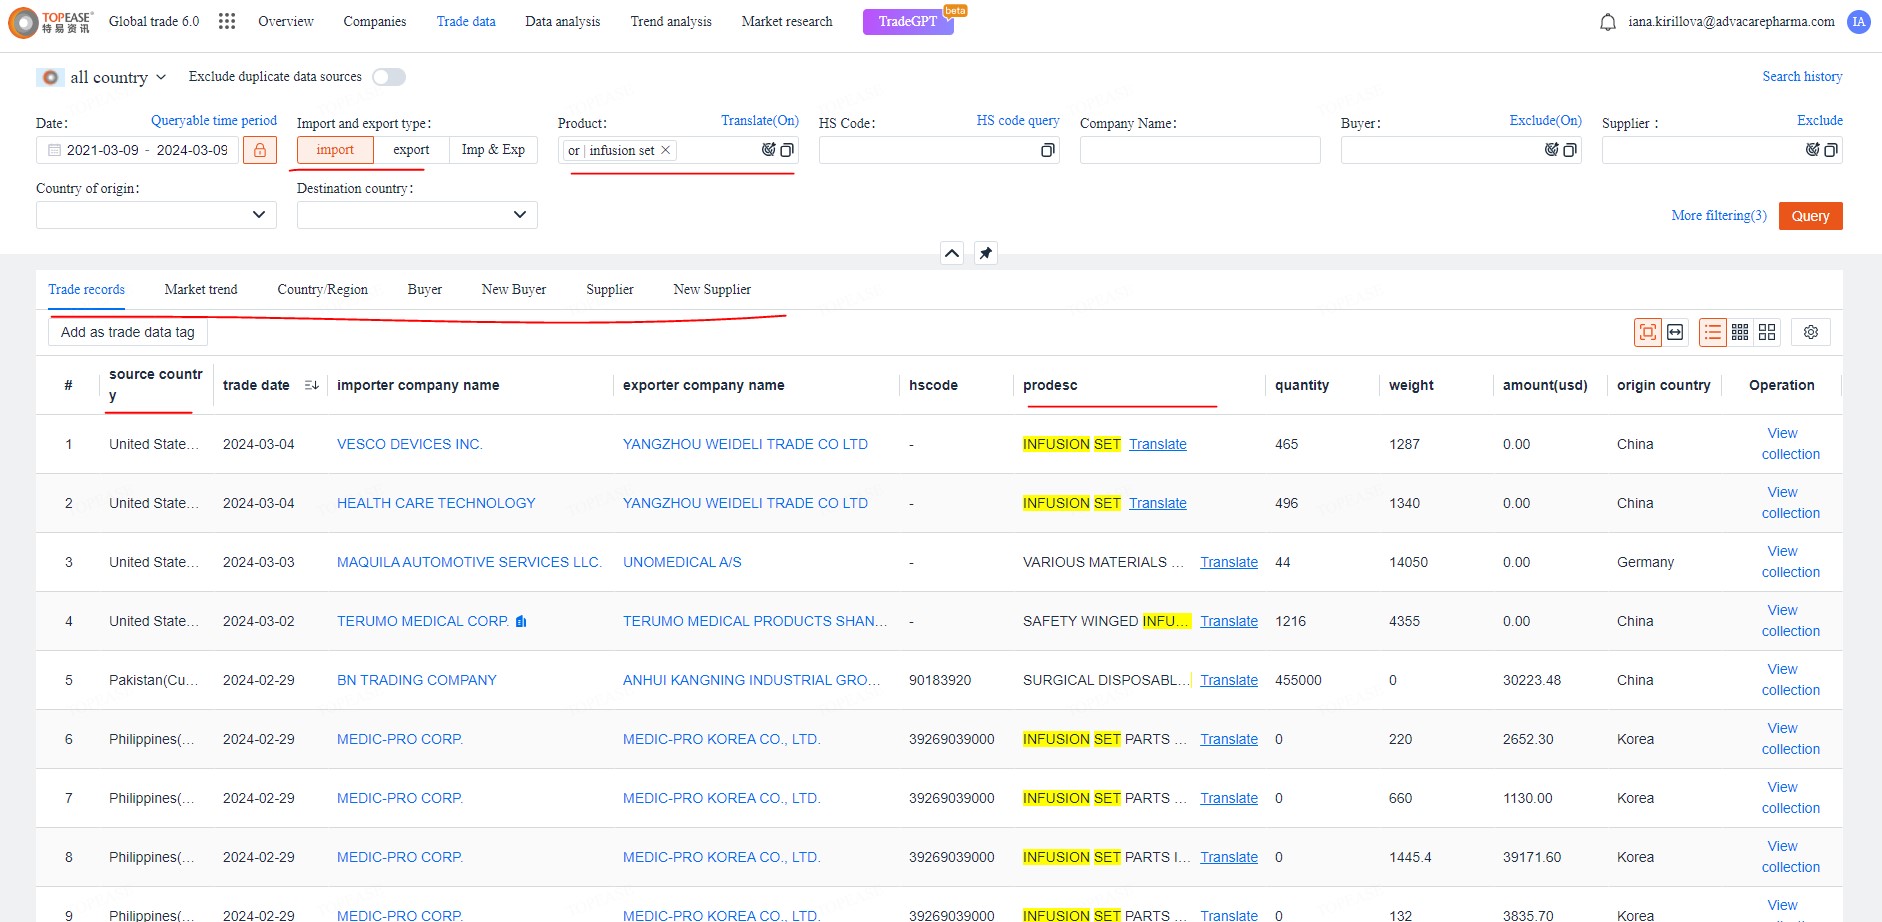Click the orange Query button
The height and width of the screenshot is (922, 1882).
click(1811, 216)
